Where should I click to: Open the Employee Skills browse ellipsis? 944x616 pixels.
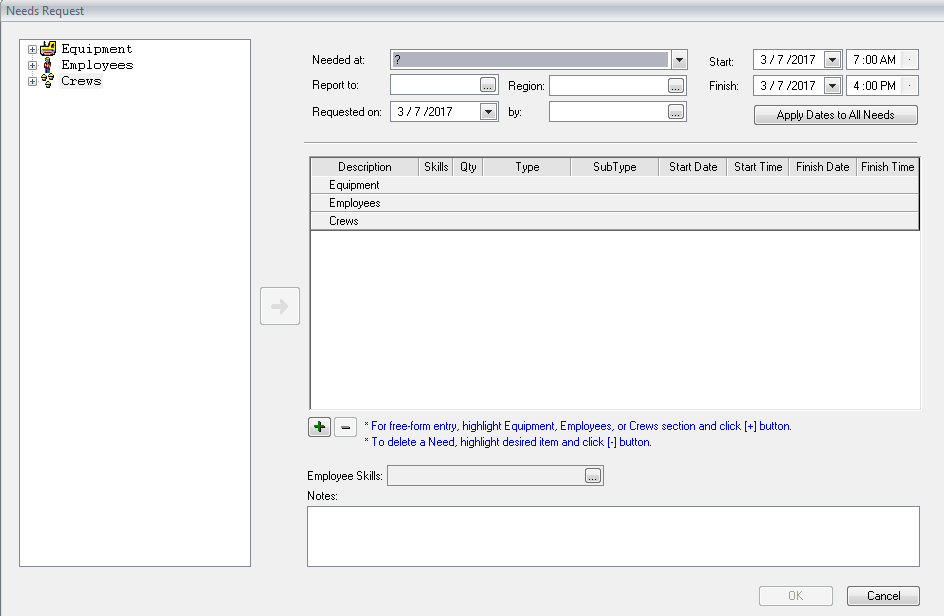592,476
